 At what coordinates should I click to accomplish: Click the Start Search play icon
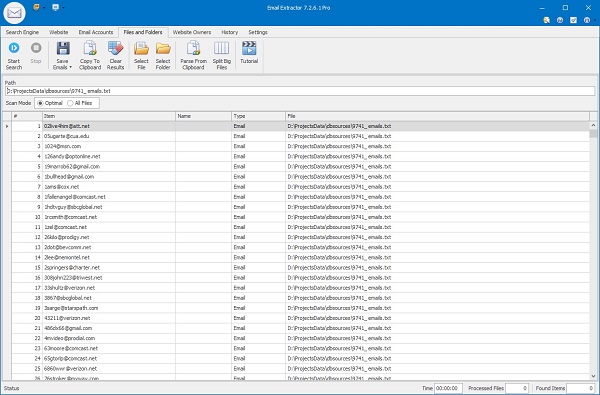(x=14, y=48)
